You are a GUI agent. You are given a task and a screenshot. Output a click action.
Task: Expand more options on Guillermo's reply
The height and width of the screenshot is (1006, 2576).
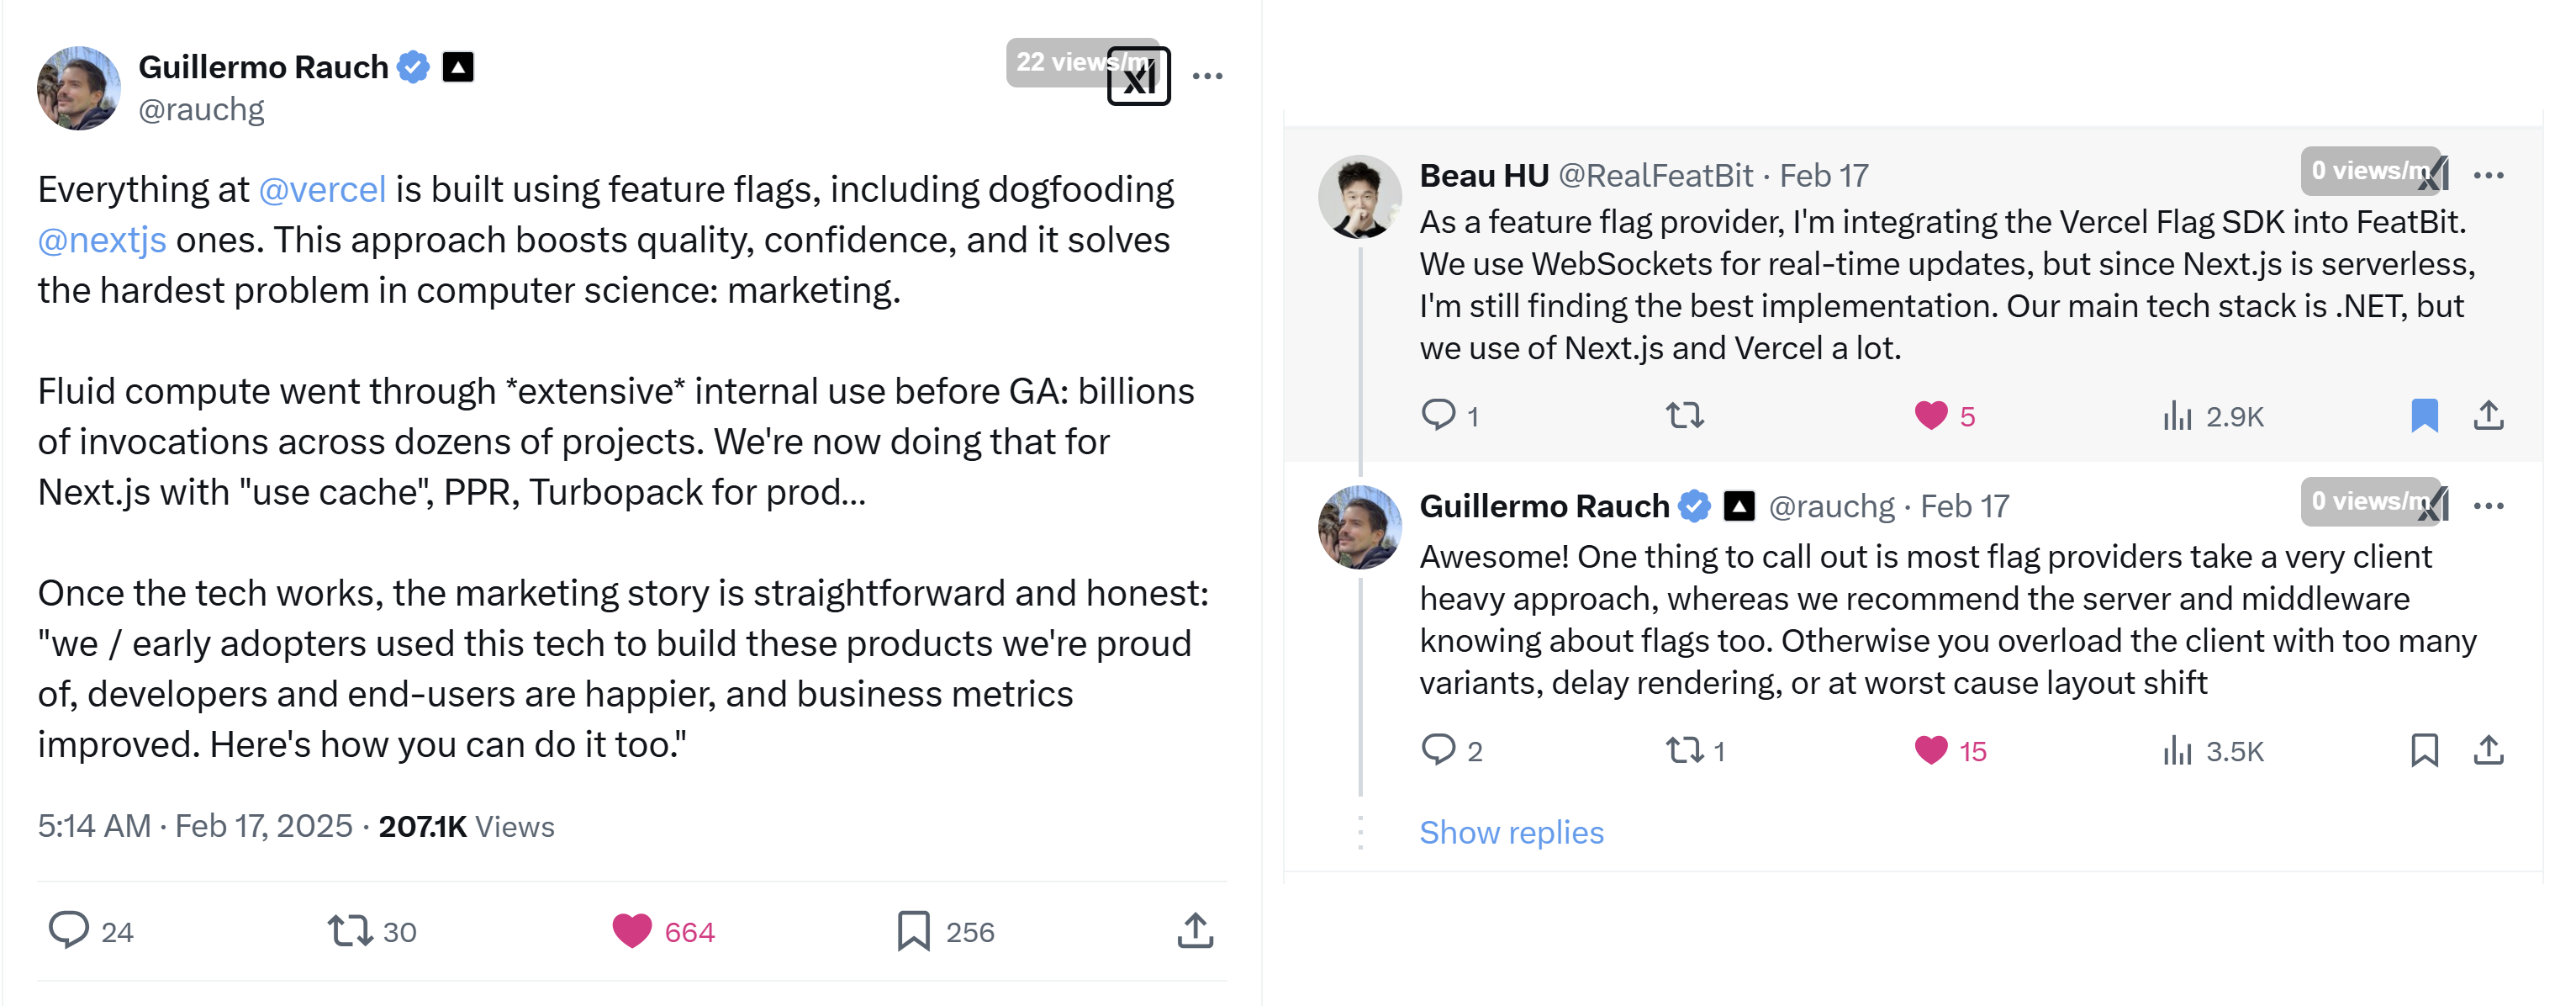(x=2488, y=506)
